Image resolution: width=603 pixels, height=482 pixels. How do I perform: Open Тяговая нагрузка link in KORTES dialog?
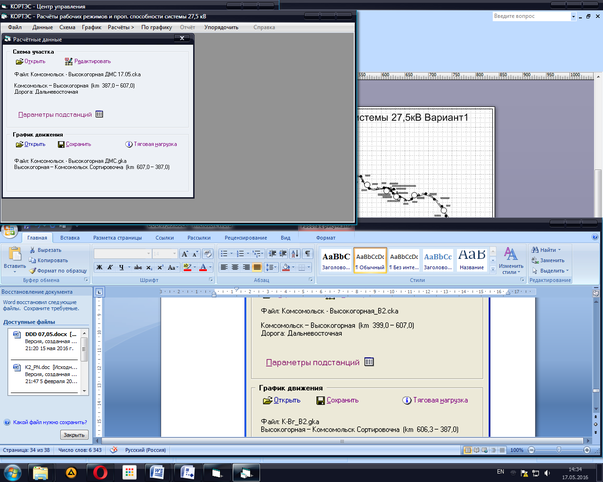(x=155, y=144)
